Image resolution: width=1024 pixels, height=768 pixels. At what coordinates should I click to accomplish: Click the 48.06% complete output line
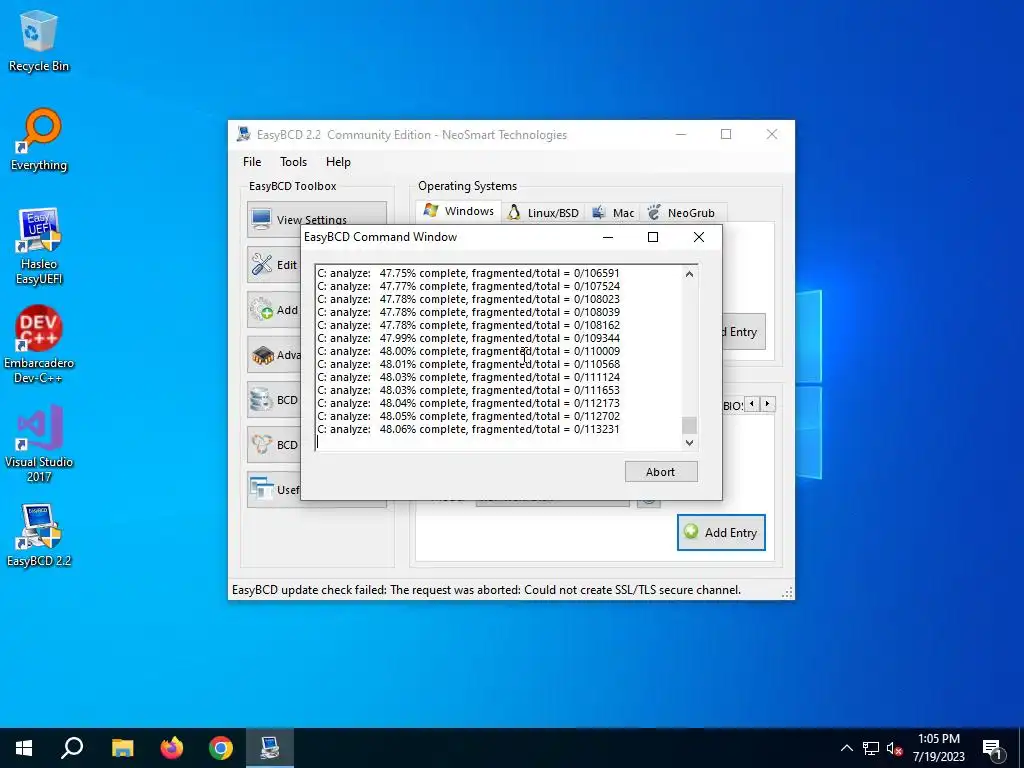tap(468, 429)
